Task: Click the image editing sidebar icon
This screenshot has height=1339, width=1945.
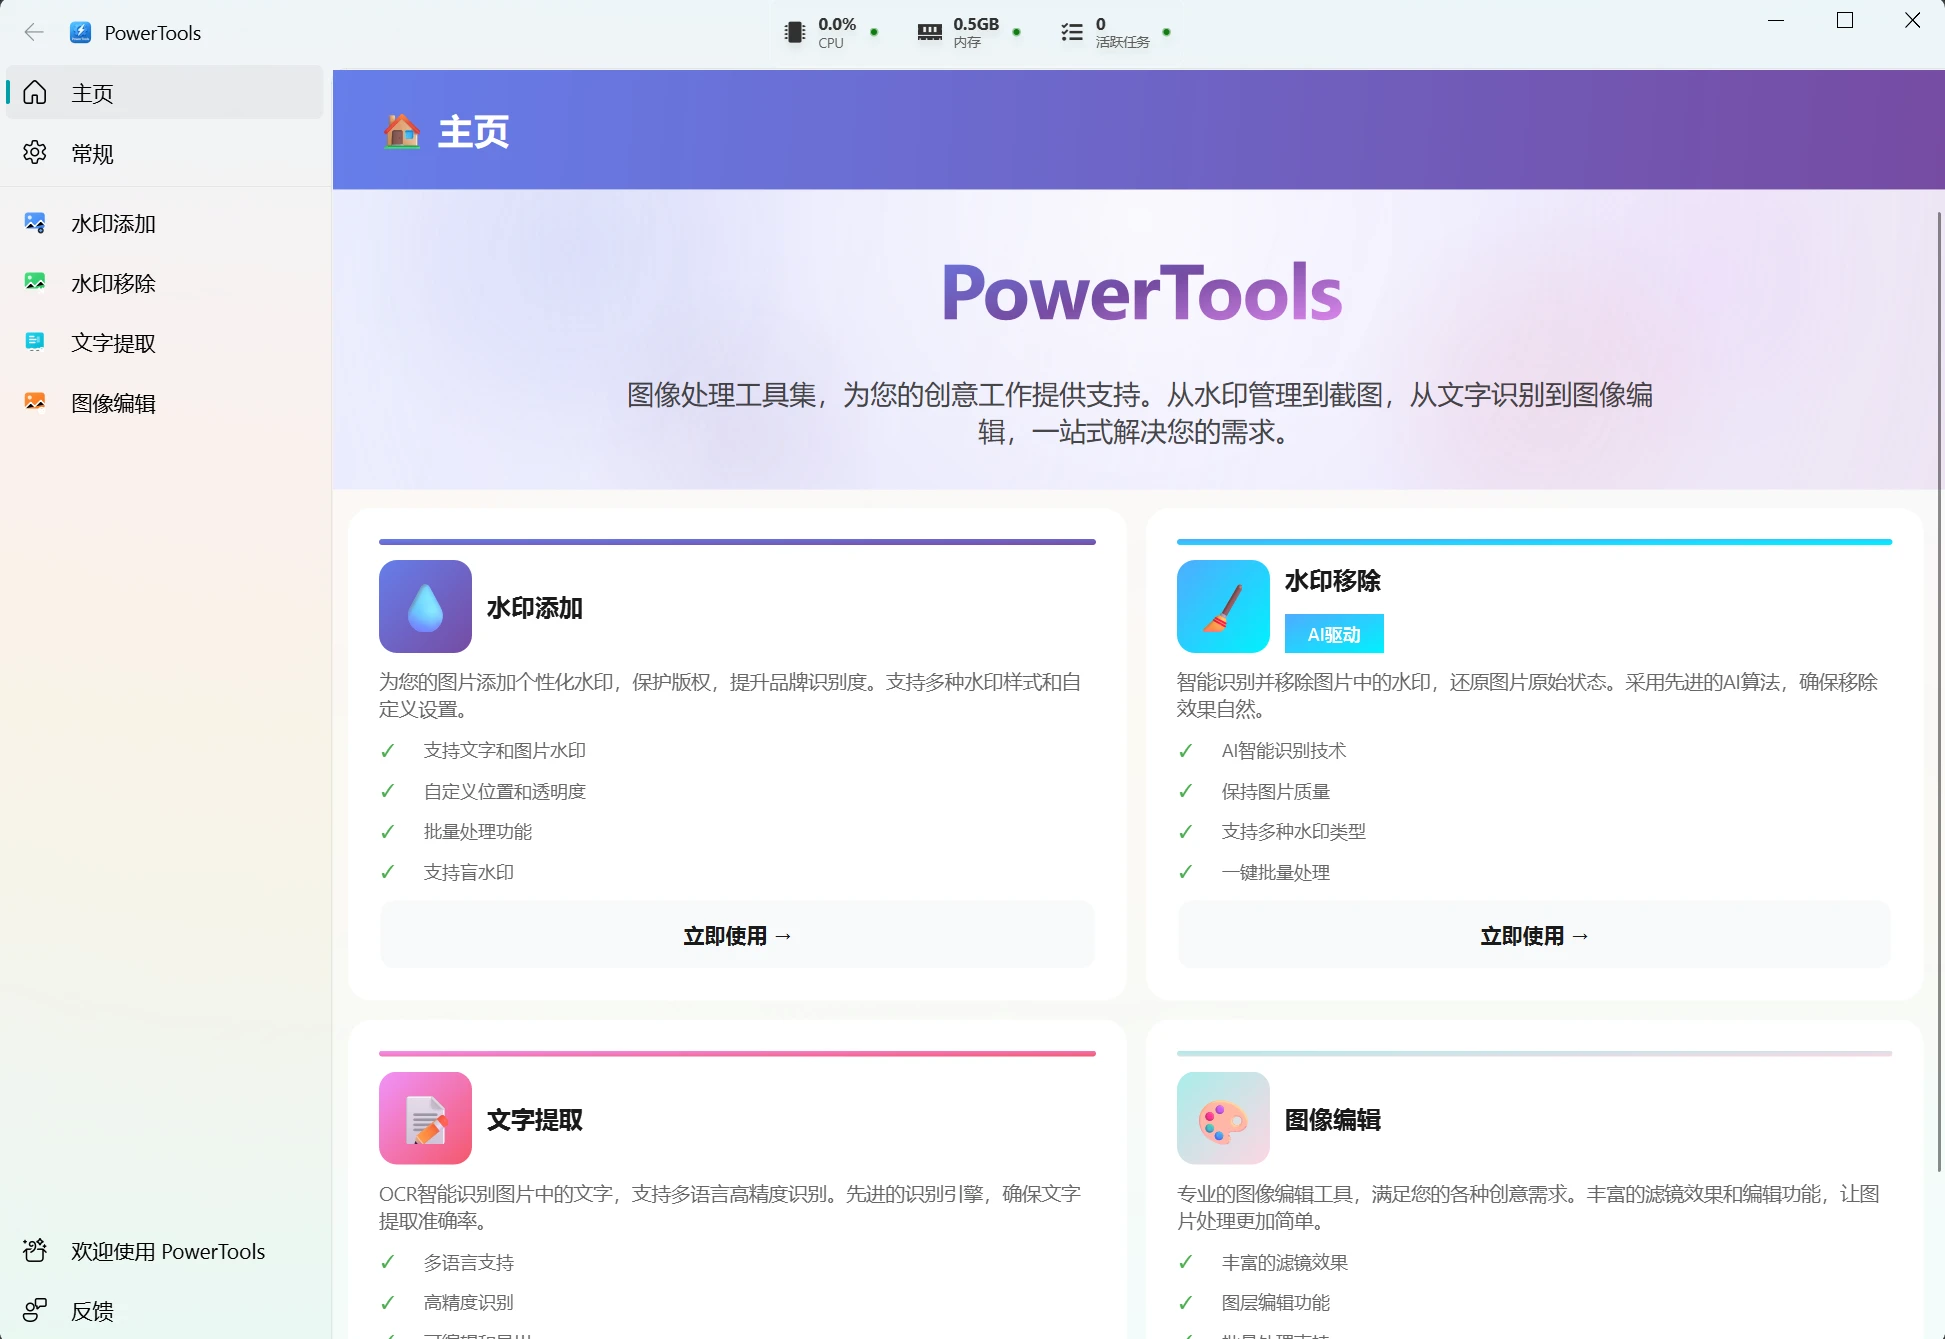Action: (35, 402)
